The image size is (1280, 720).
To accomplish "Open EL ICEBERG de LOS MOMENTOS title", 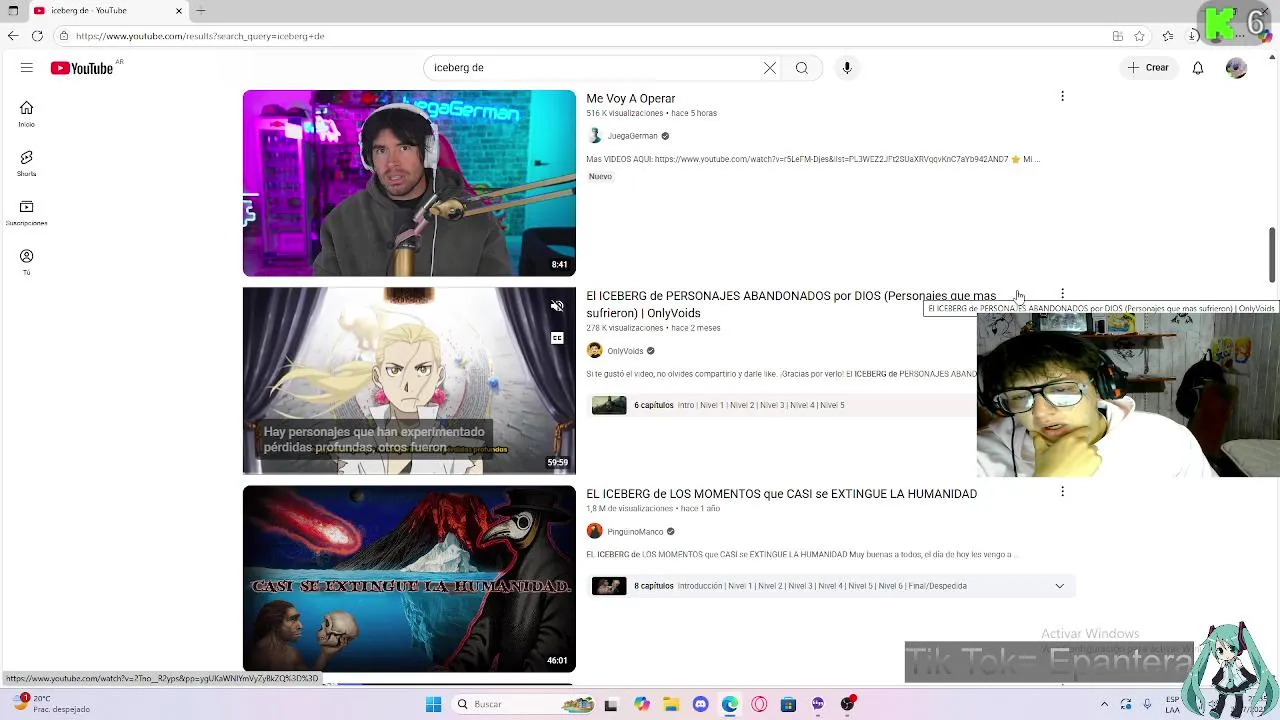I will click(781, 494).
